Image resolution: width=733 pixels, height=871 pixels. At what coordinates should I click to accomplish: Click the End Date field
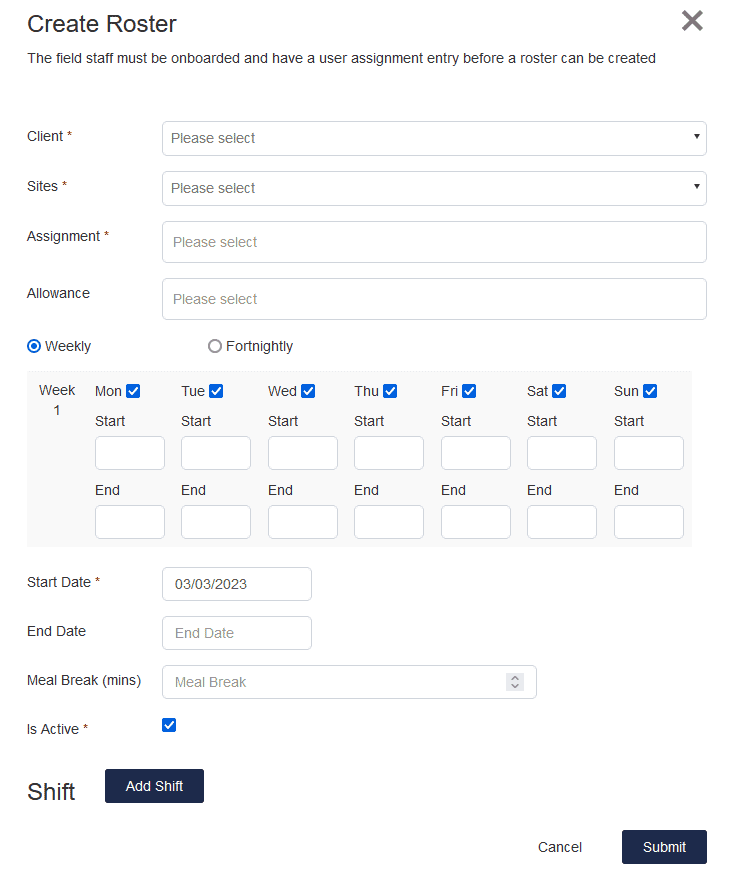tap(236, 633)
